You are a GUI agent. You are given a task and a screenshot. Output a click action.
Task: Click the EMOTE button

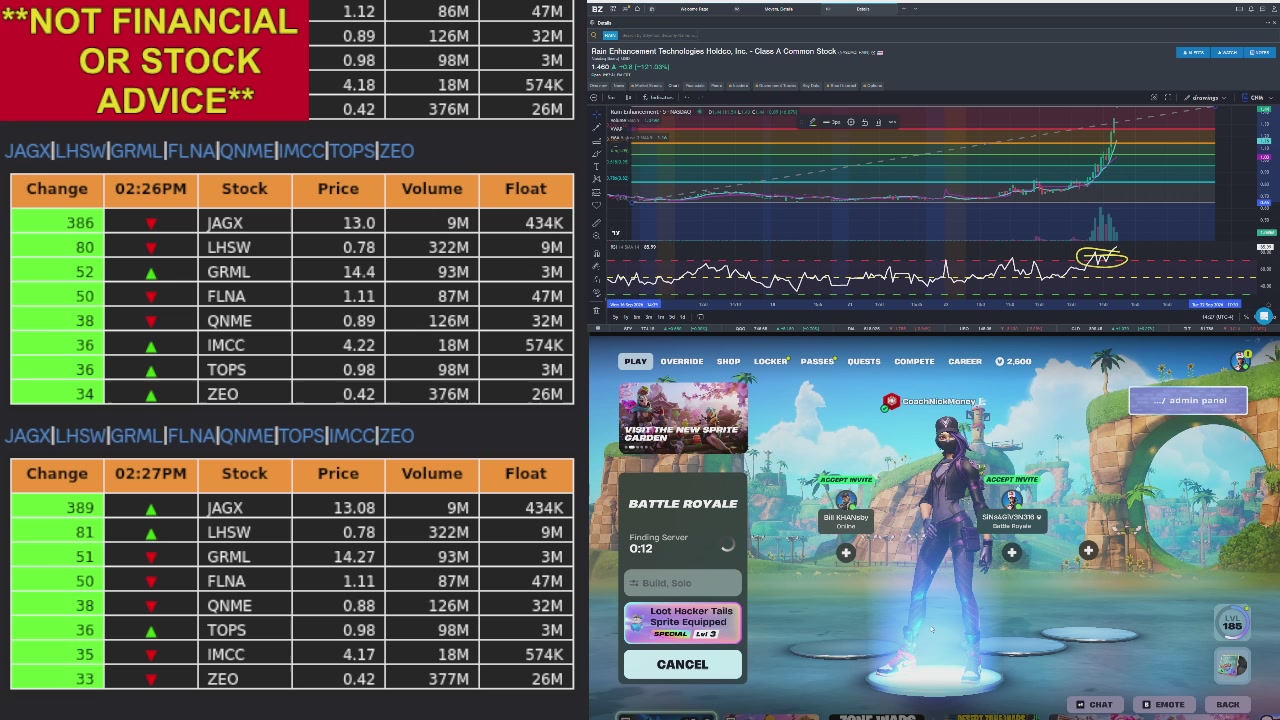[x=1162, y=705]
